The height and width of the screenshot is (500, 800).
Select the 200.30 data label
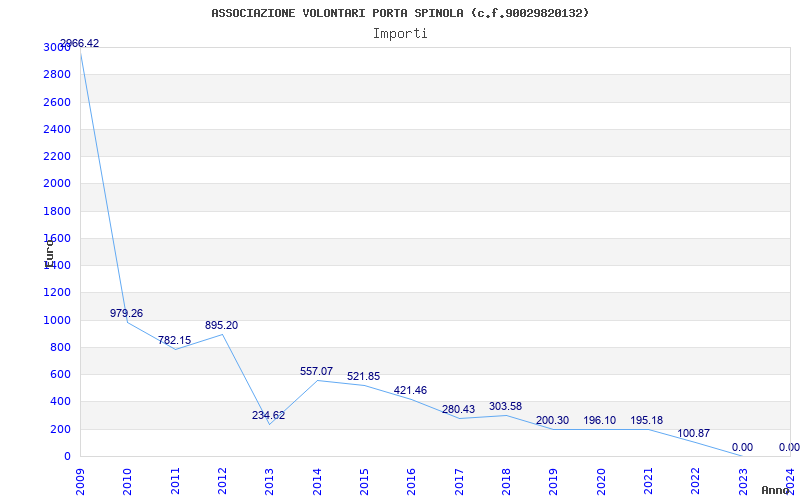[x=552, y=421]
